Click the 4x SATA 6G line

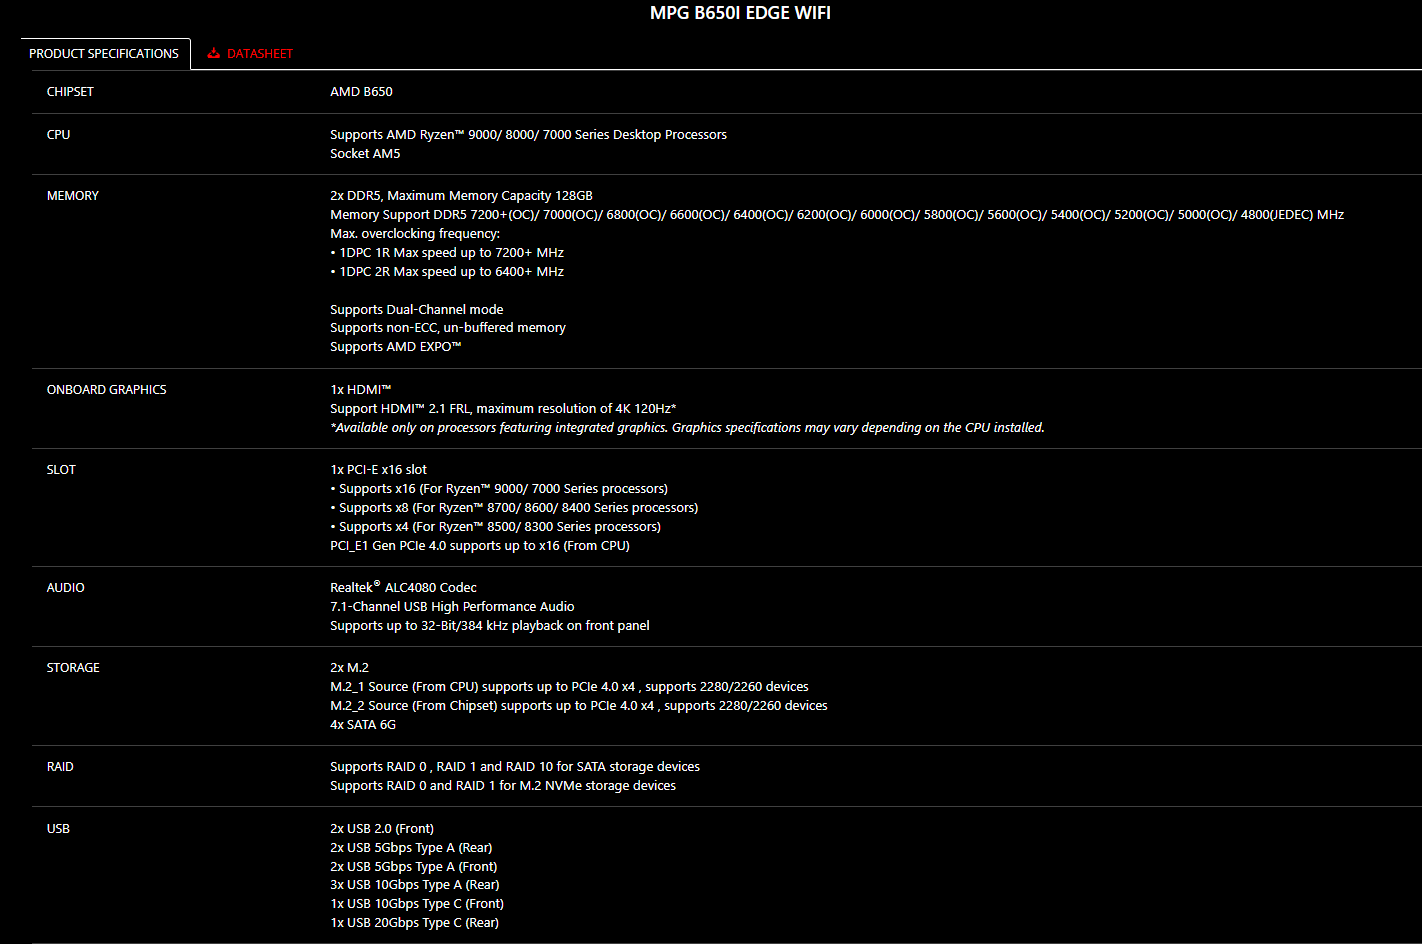click(x=363, y=725)
